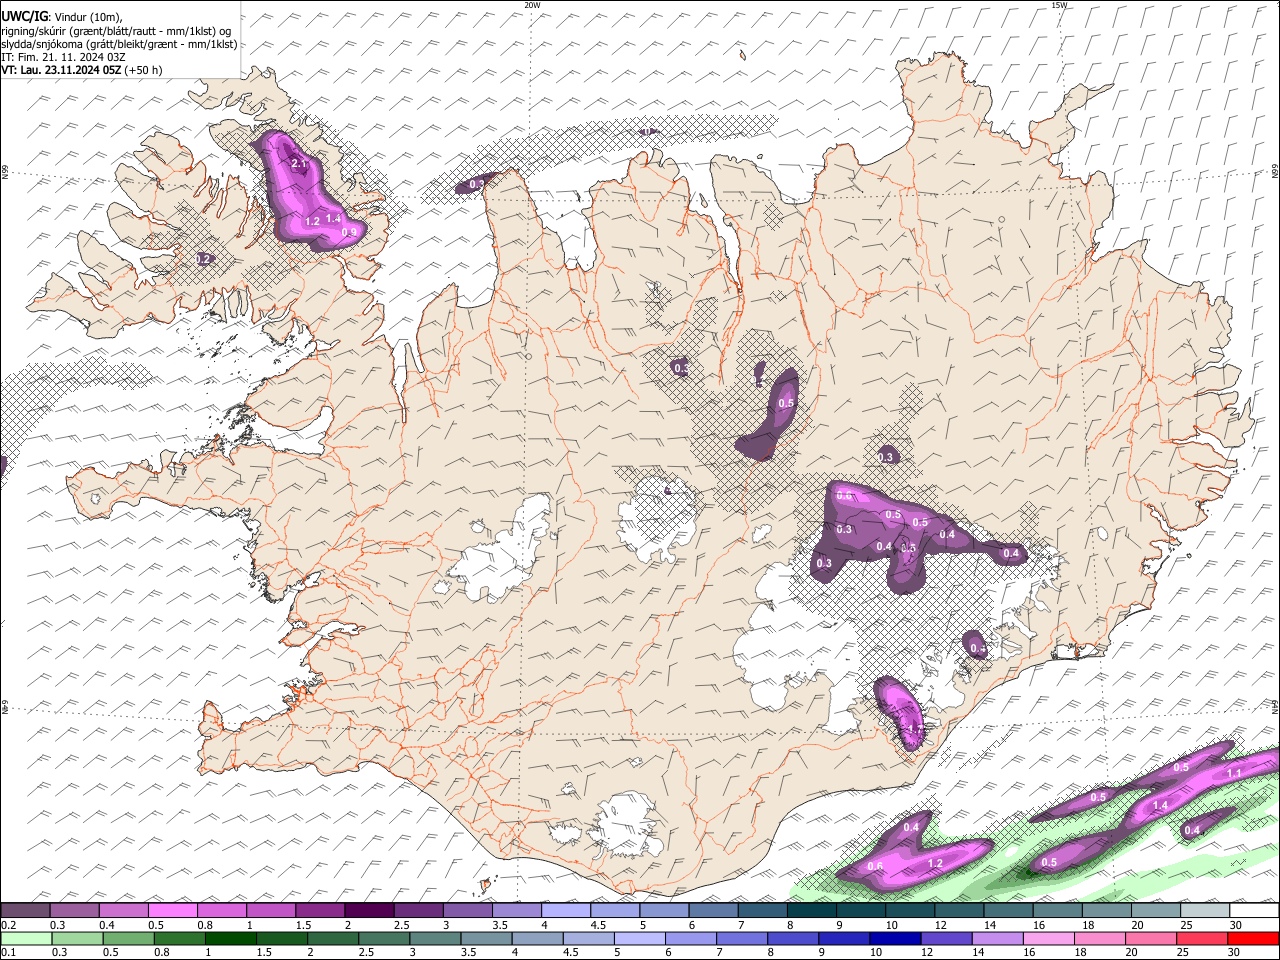Screen dimensions: 1280x960
Task: Click the dark mauve 0.2 swatch in upper legend
Action: coord(25,910)
